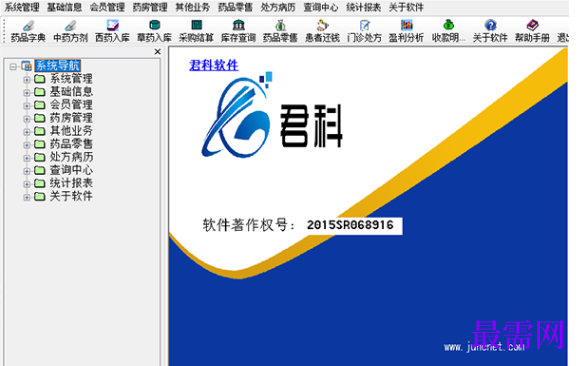Expand the 基础信息 tree node
Image resolution: width=583 pixels, height=366 pixels.
tap(27, 93)
